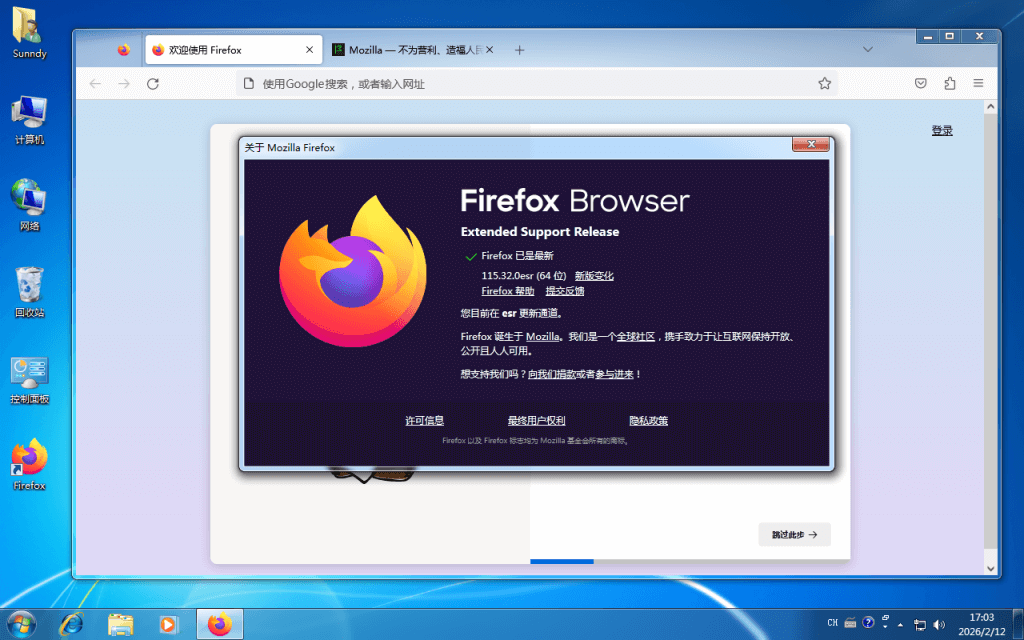Select the 控制面板 desktop icon
This screenshot has height=640, width=1024.
click(x=29, y=380)
